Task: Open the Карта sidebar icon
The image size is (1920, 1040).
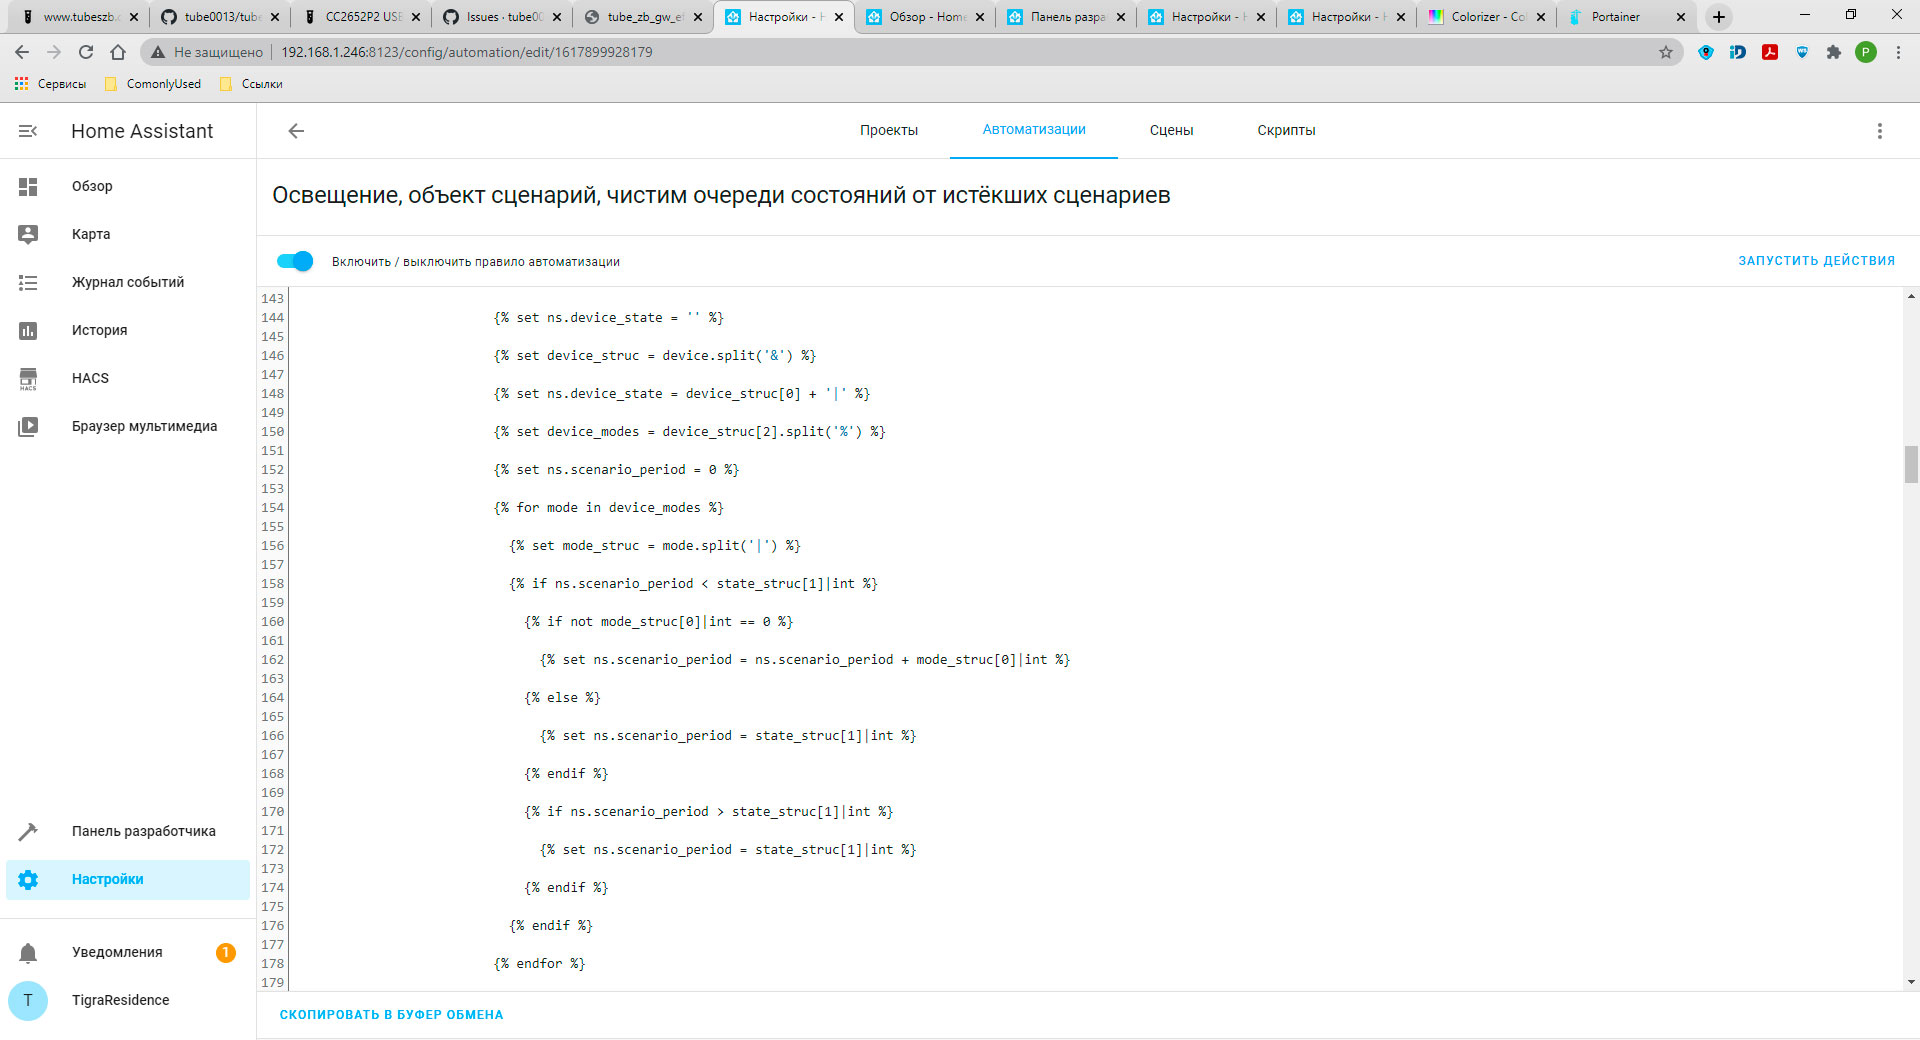Action: 28,234
